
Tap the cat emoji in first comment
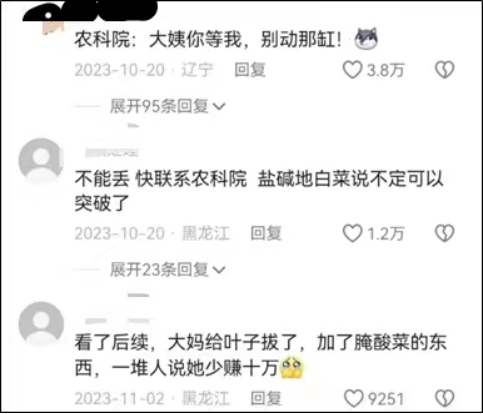pos(366,39)
